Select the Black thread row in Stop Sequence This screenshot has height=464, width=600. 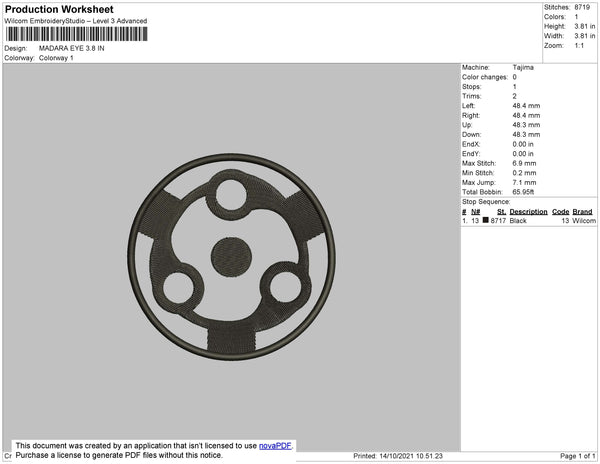coord(529,221)
